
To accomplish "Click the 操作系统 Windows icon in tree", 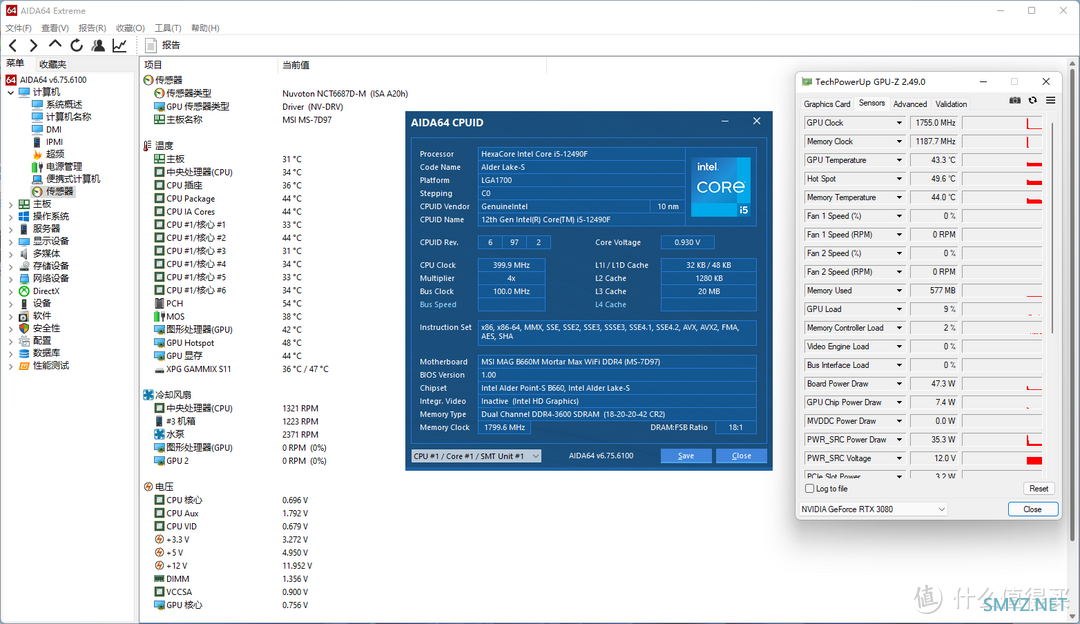I will coord(24,216).
